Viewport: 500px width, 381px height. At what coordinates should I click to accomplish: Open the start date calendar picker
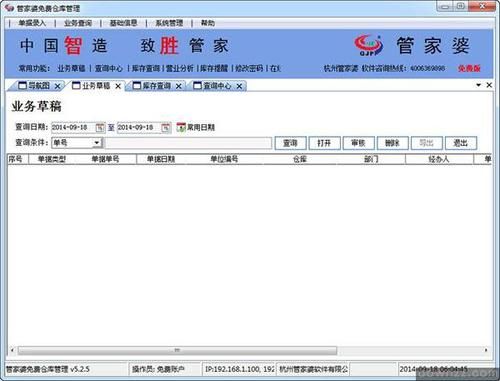pyautogui.click(x=100, y=127)
